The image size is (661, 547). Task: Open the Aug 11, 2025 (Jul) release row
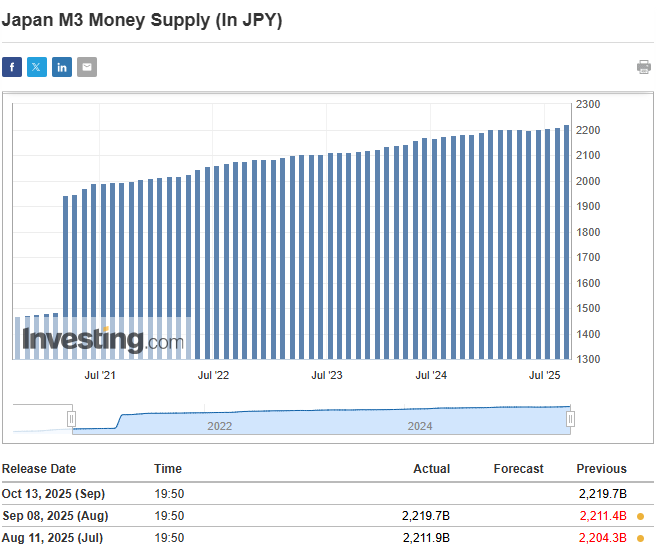click(x=53, y=538)
